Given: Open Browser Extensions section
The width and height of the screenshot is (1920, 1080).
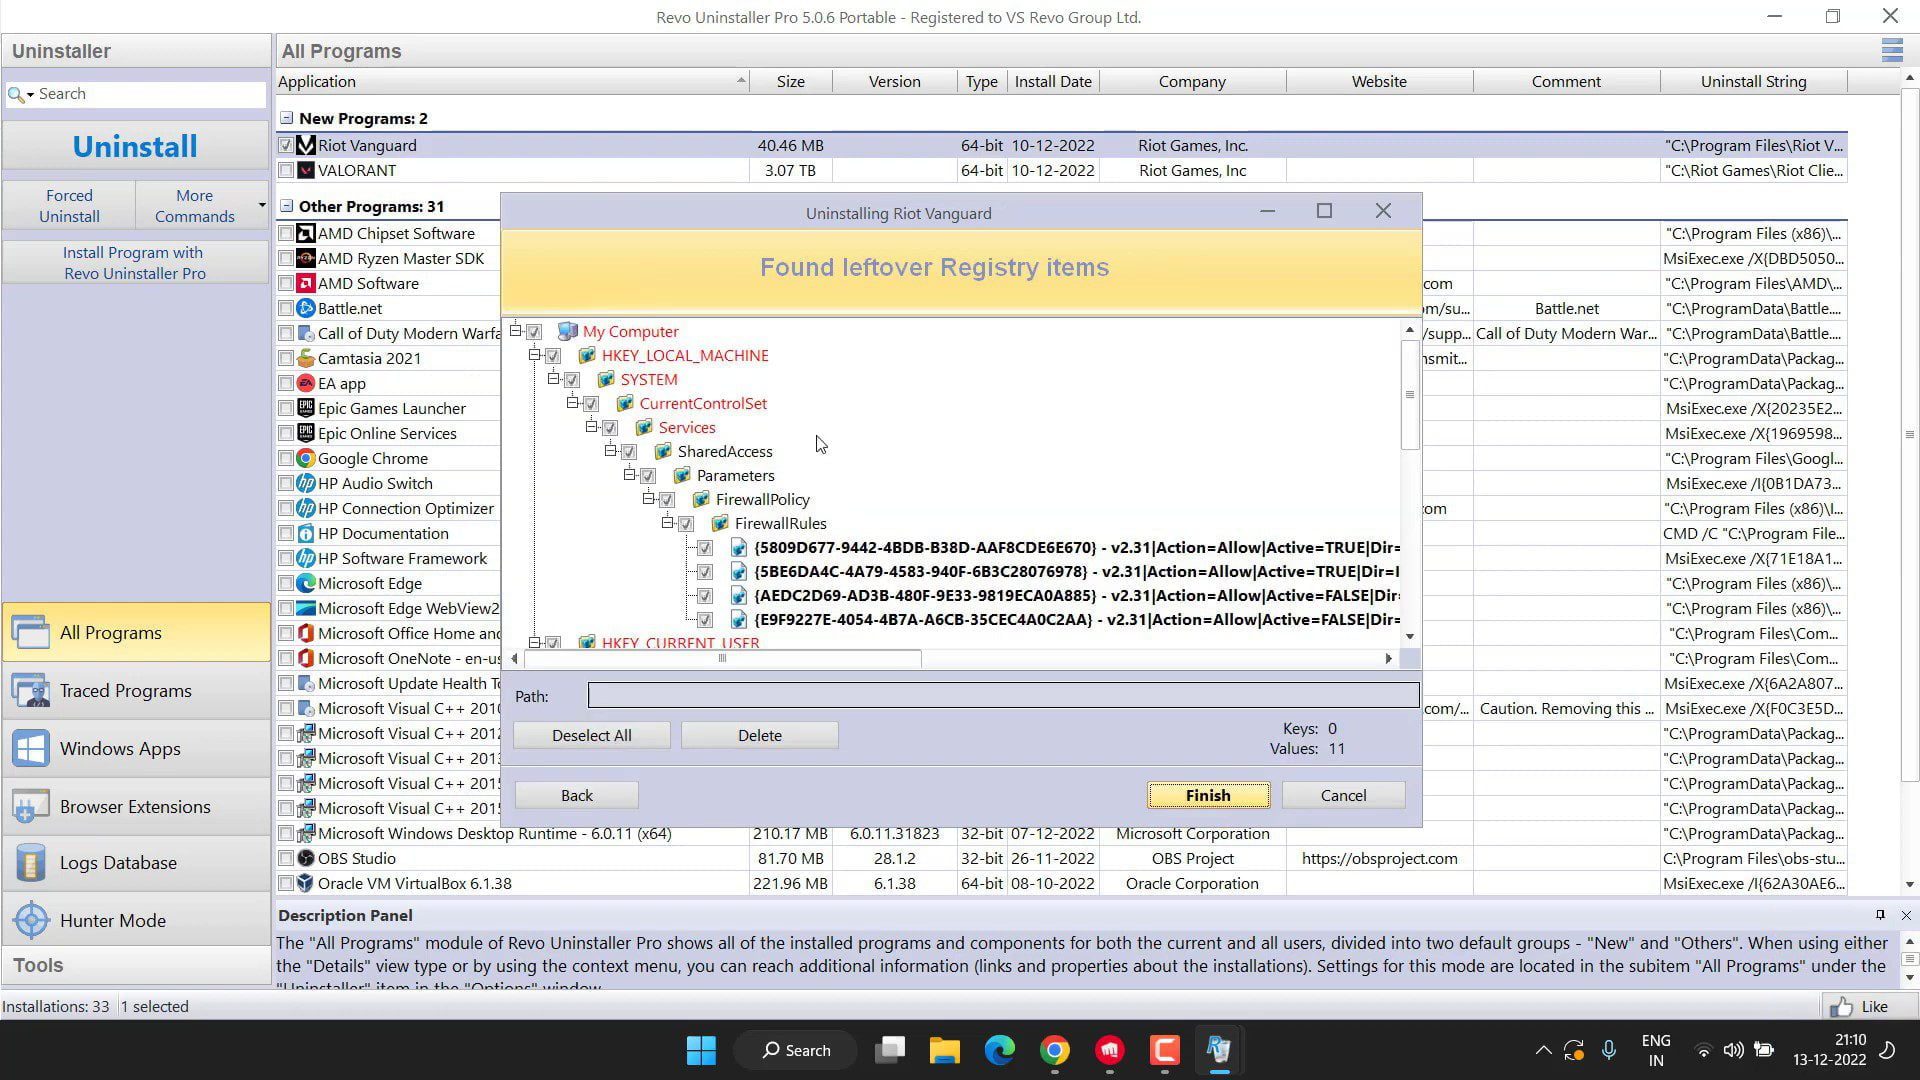Looking at the screenshot, I should point(136,807).
